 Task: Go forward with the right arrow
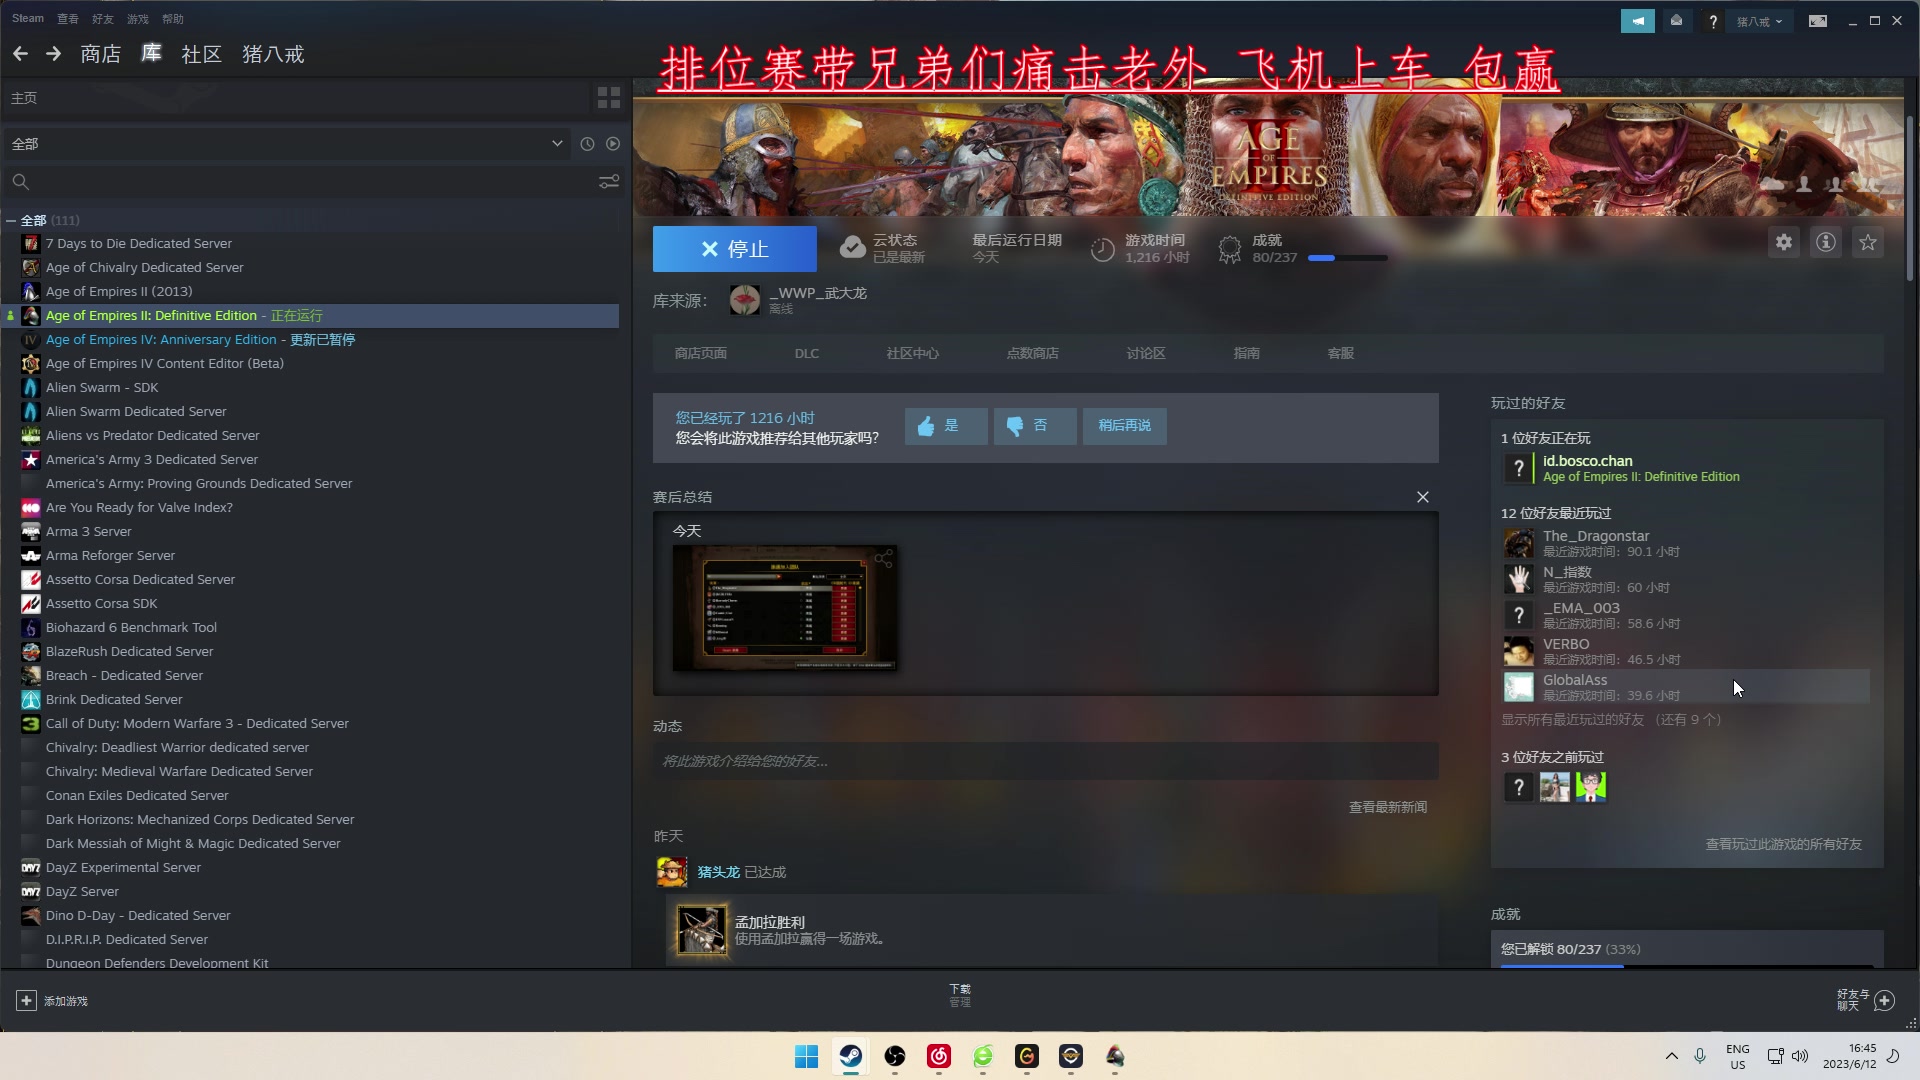(x=53, y=54)
